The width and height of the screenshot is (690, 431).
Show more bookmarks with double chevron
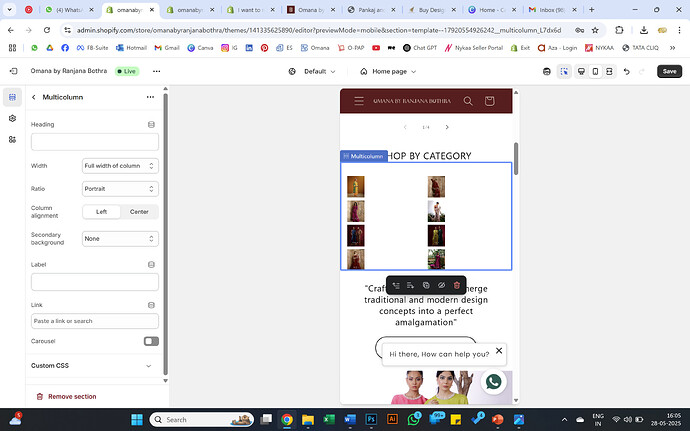point(672,48)
